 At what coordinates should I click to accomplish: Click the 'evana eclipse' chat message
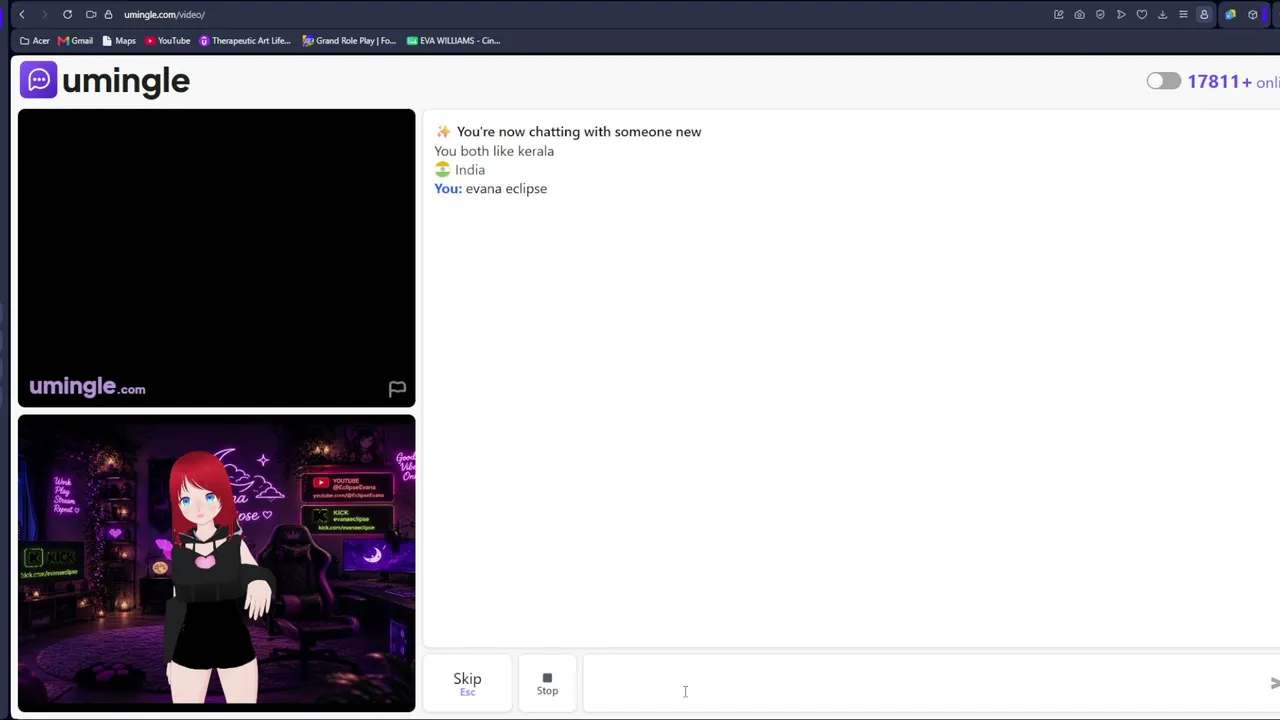[x=506, y=189]
